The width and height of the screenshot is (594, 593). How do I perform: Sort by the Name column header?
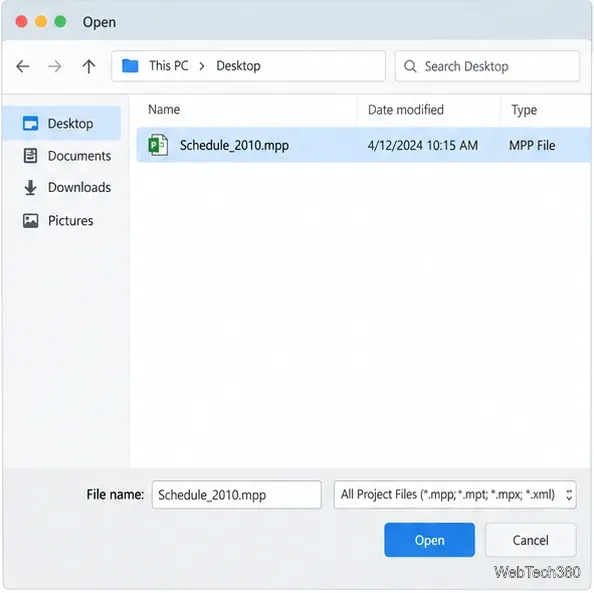point(164,110)
